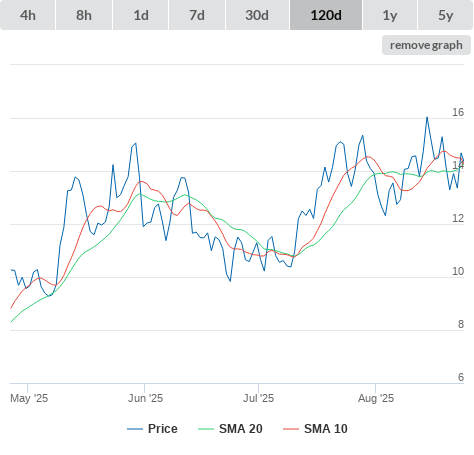Select the 4h time range tab
The image size is (474, 455).
(x=28, y=15)
